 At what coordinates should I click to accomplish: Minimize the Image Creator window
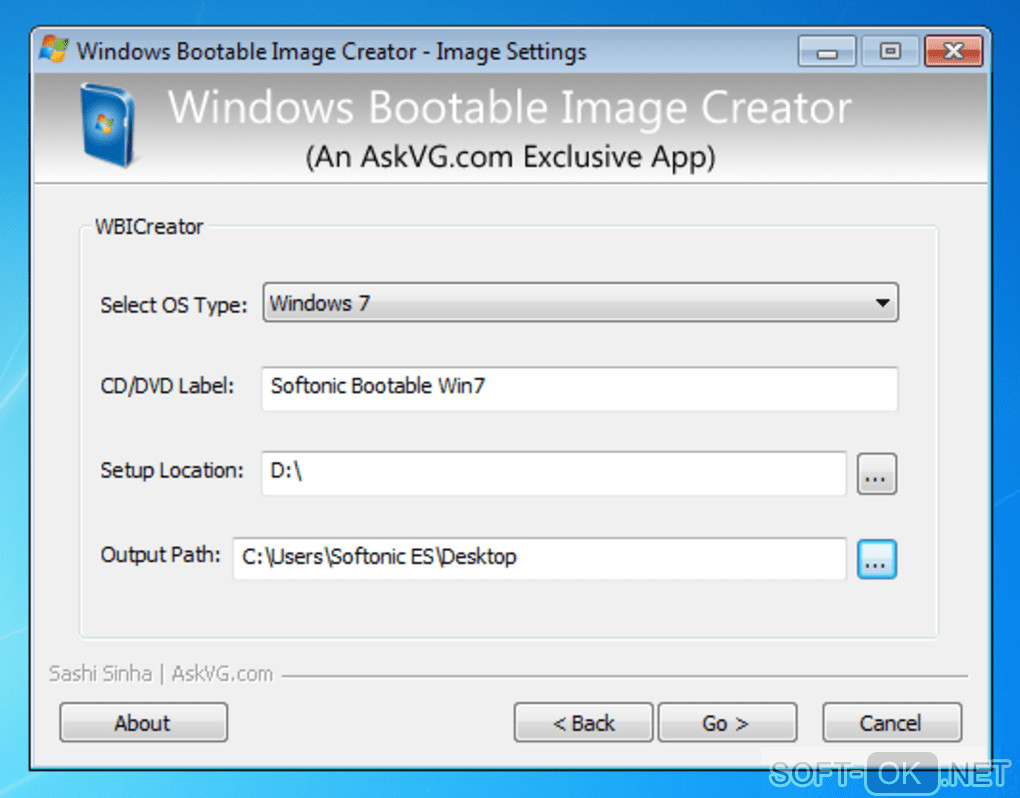click(827, 51)
